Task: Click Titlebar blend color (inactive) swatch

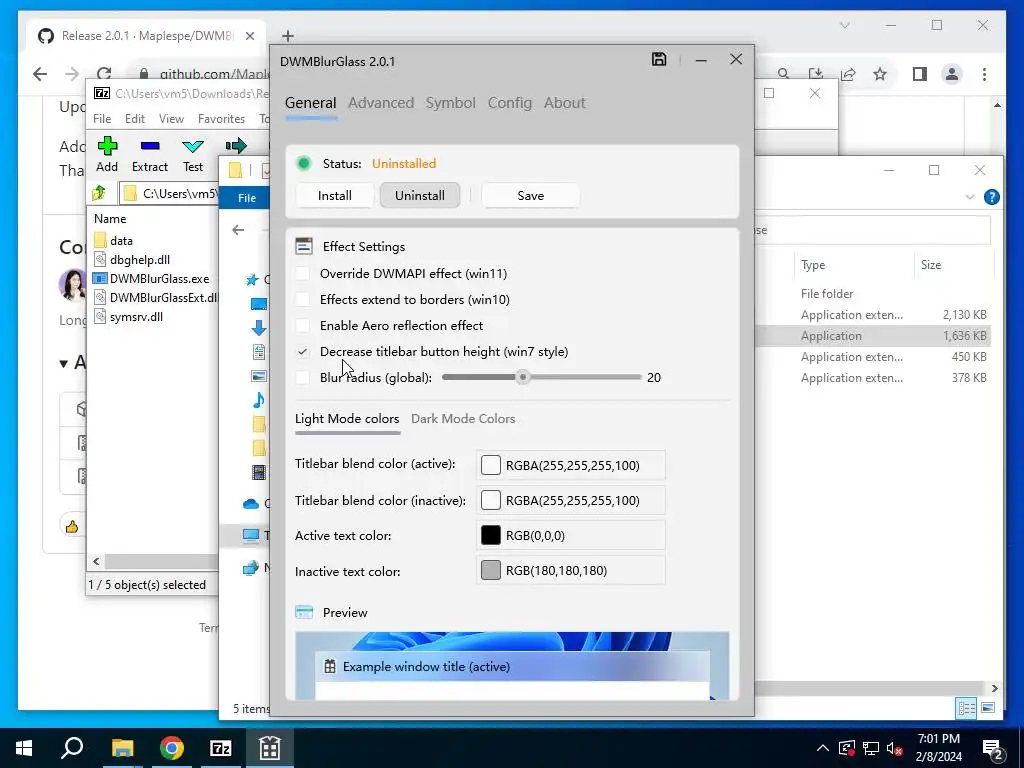Action: coord(490,500)
